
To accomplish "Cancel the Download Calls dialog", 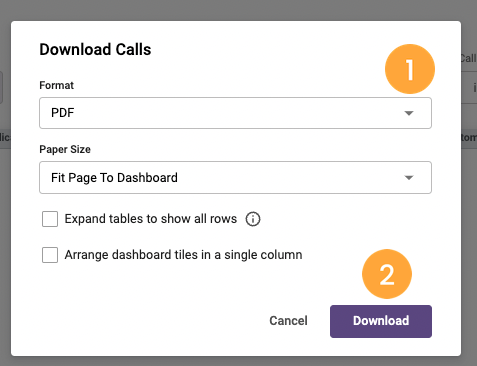I will (x=288, y=321).
